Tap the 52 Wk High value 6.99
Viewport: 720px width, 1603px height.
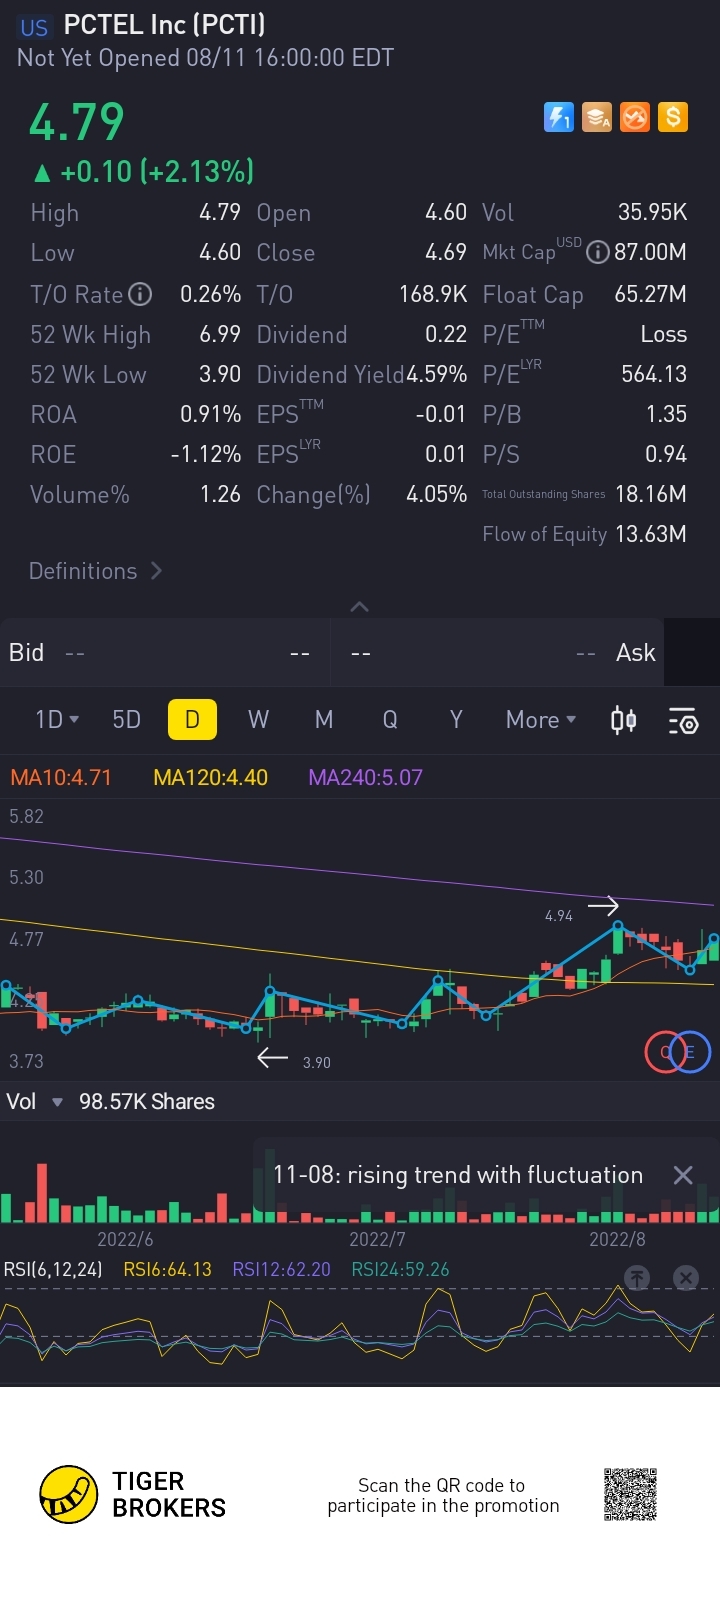click(220, 334)
